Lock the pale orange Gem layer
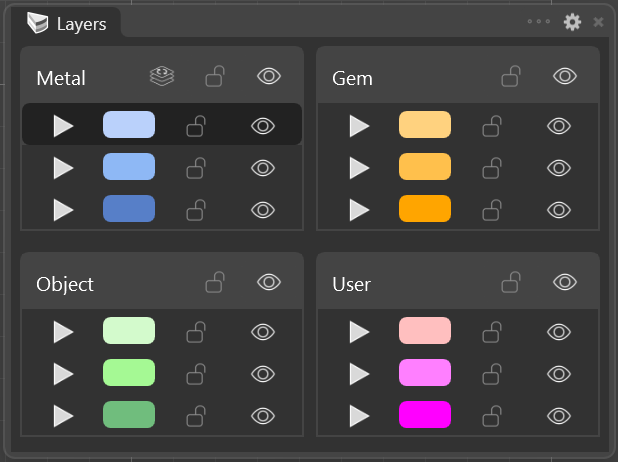This screenshot has width=618, height=462. [492, 126]
